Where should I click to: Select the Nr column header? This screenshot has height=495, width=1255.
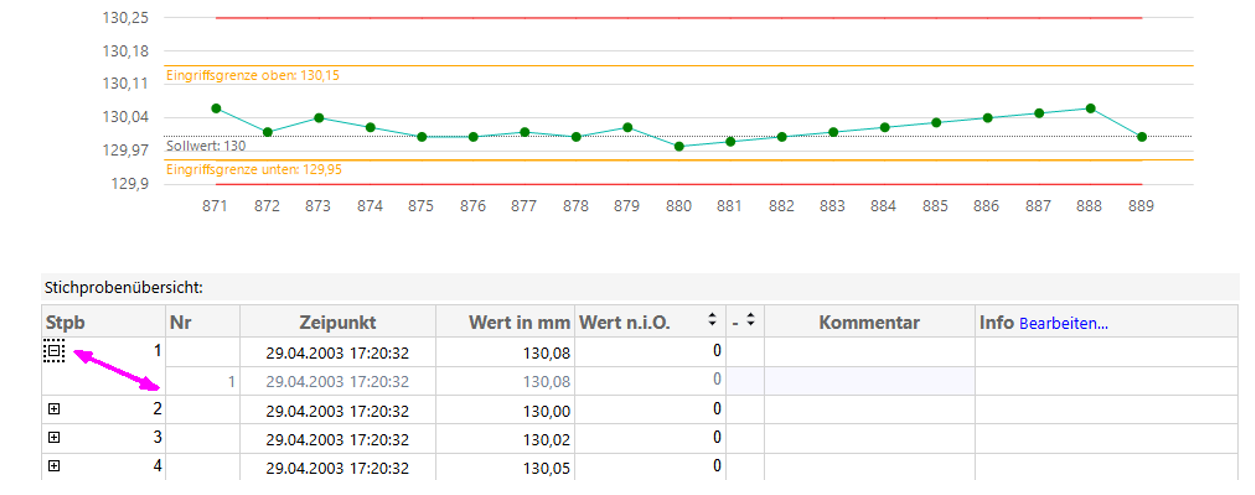point(203,322)
